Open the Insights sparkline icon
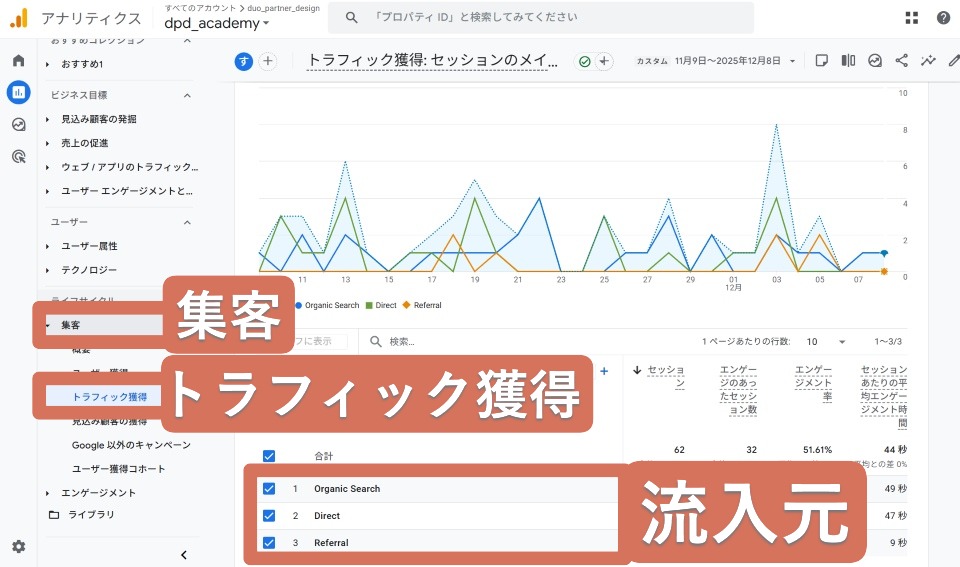This screenshot has height=567, width=960. pyautogui.click(x=928, y=61)
